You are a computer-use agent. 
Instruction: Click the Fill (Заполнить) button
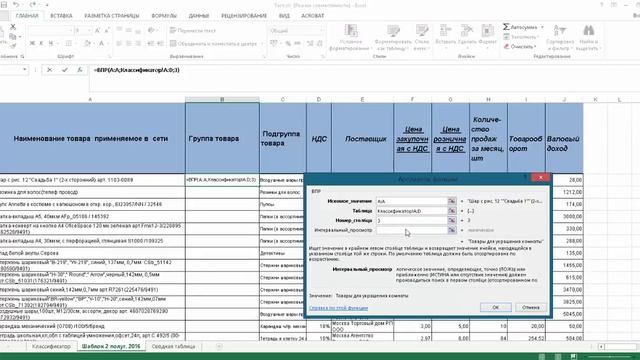[x=520, y=37]
